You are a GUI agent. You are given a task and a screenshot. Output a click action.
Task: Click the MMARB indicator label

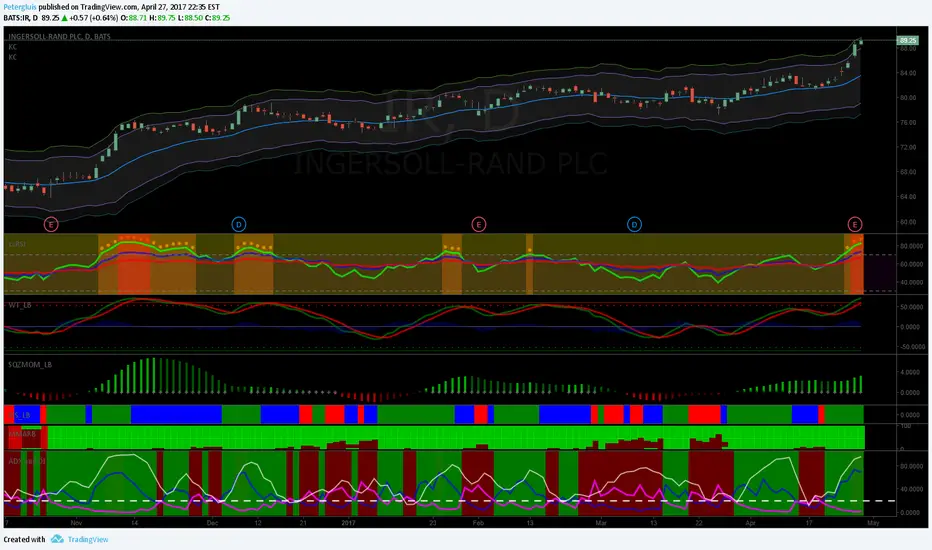click(22, 434)
